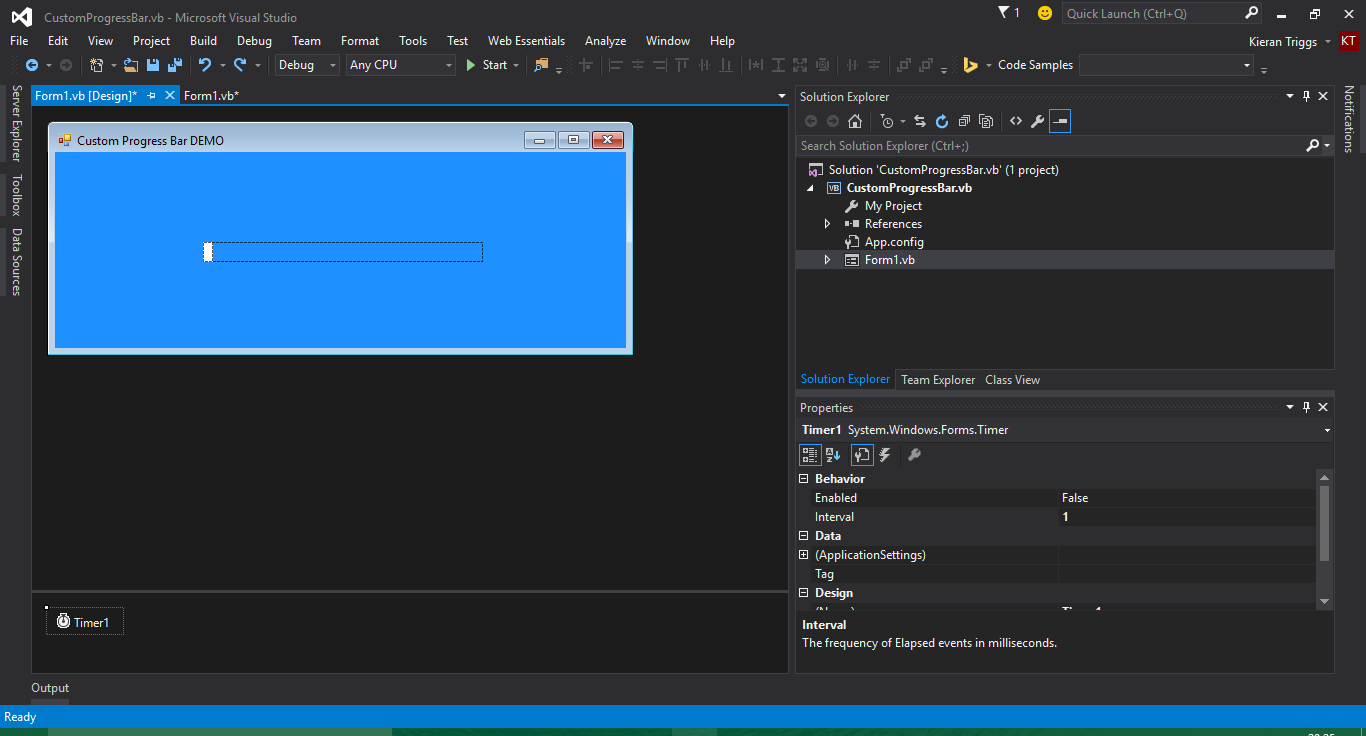
Task: Open the Format menu
Action: [360, 41]
